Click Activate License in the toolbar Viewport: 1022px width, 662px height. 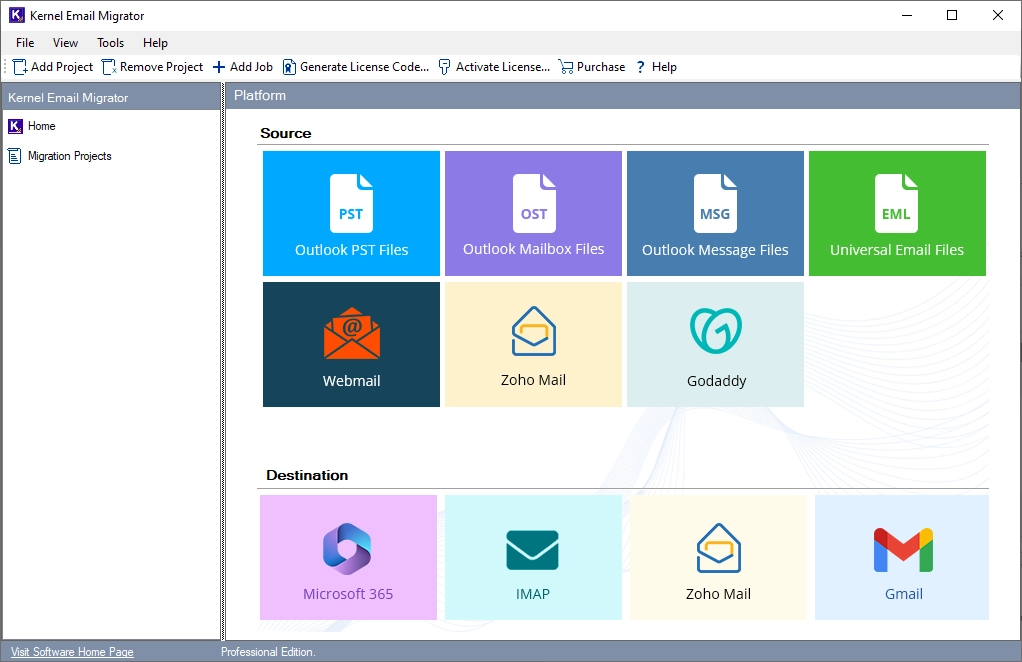pos(494,66)
